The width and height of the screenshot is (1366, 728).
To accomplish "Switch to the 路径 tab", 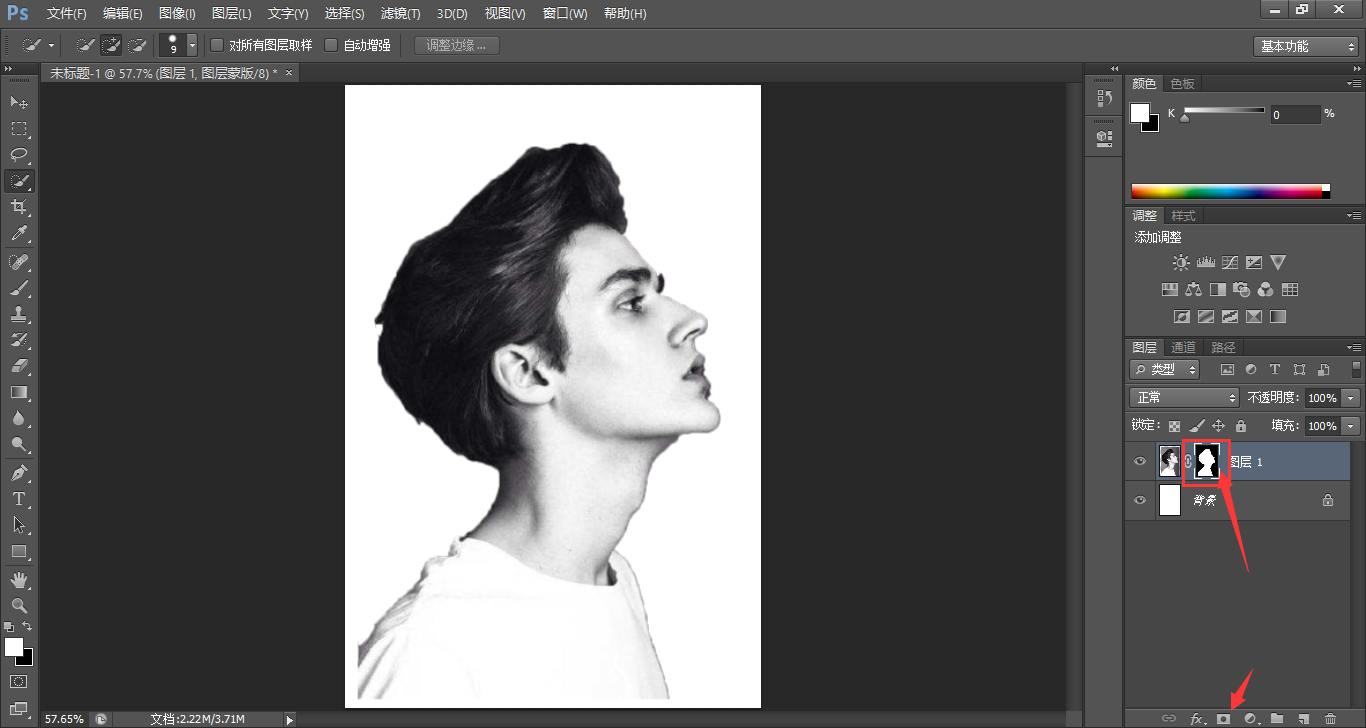I will [x=1223, y=348].
